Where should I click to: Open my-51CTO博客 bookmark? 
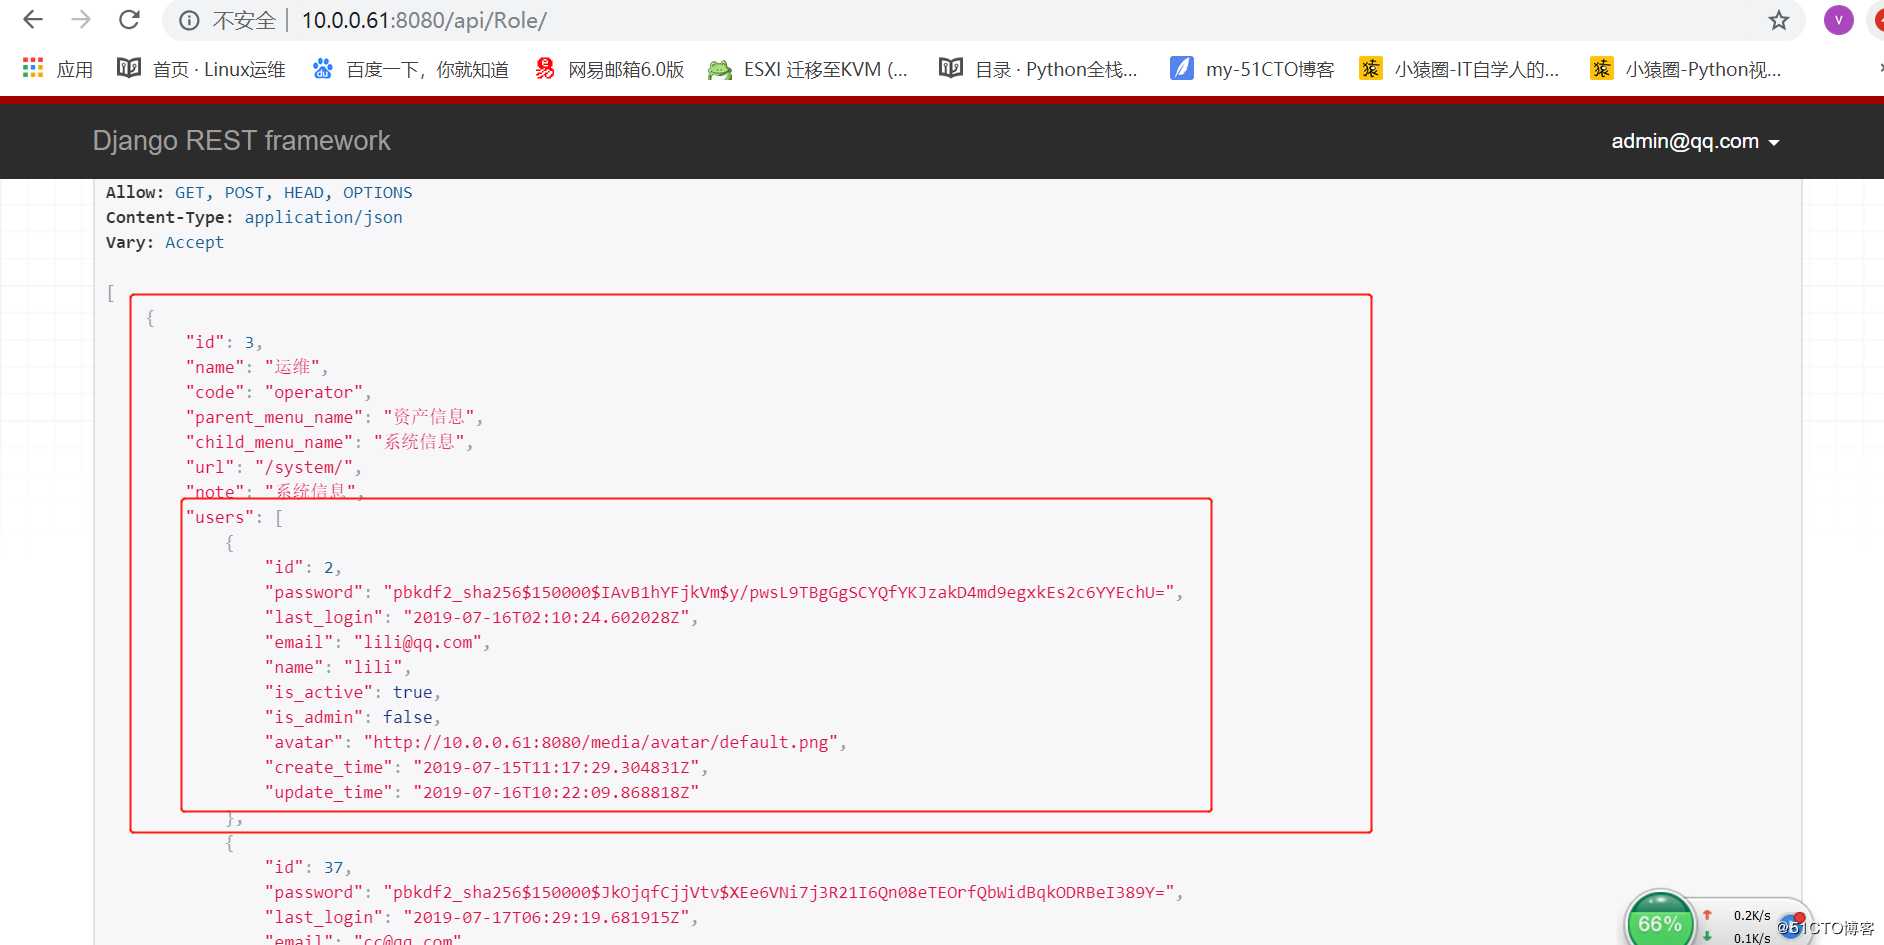point(1252,69)
